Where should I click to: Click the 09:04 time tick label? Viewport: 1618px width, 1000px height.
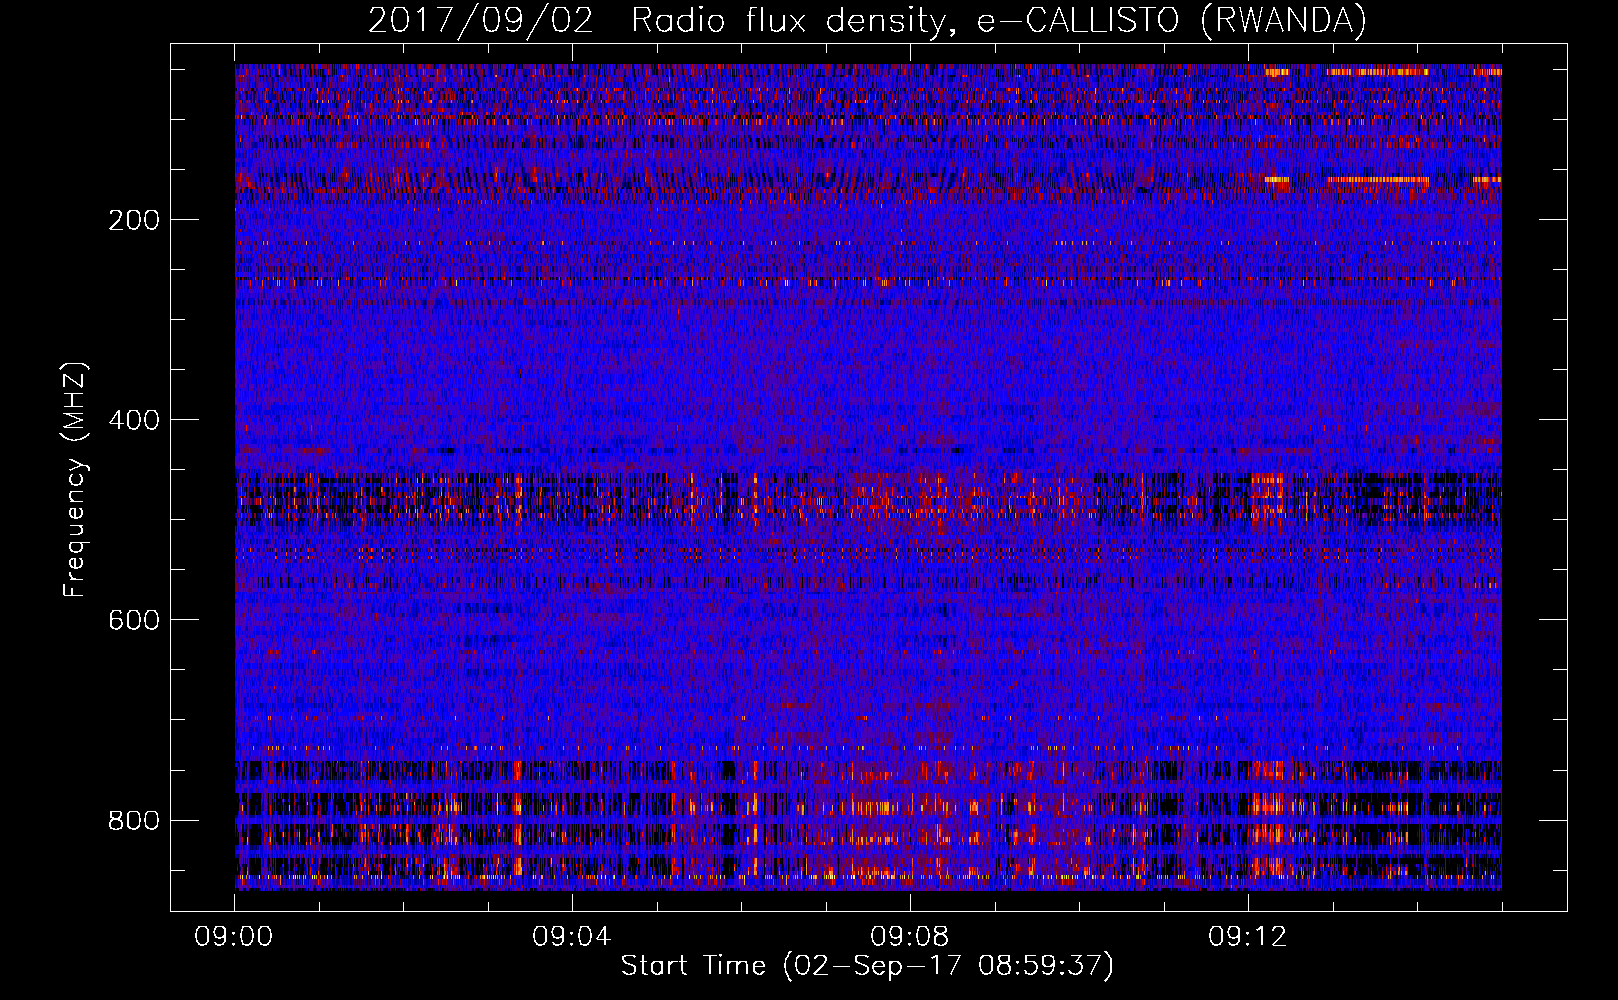click(x=572, y=937)
